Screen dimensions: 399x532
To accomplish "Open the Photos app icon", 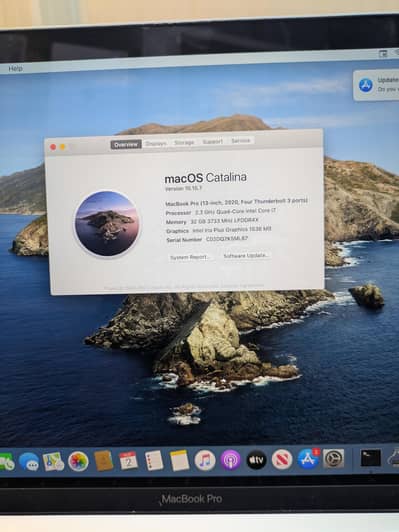I will (x=78, y=461).
